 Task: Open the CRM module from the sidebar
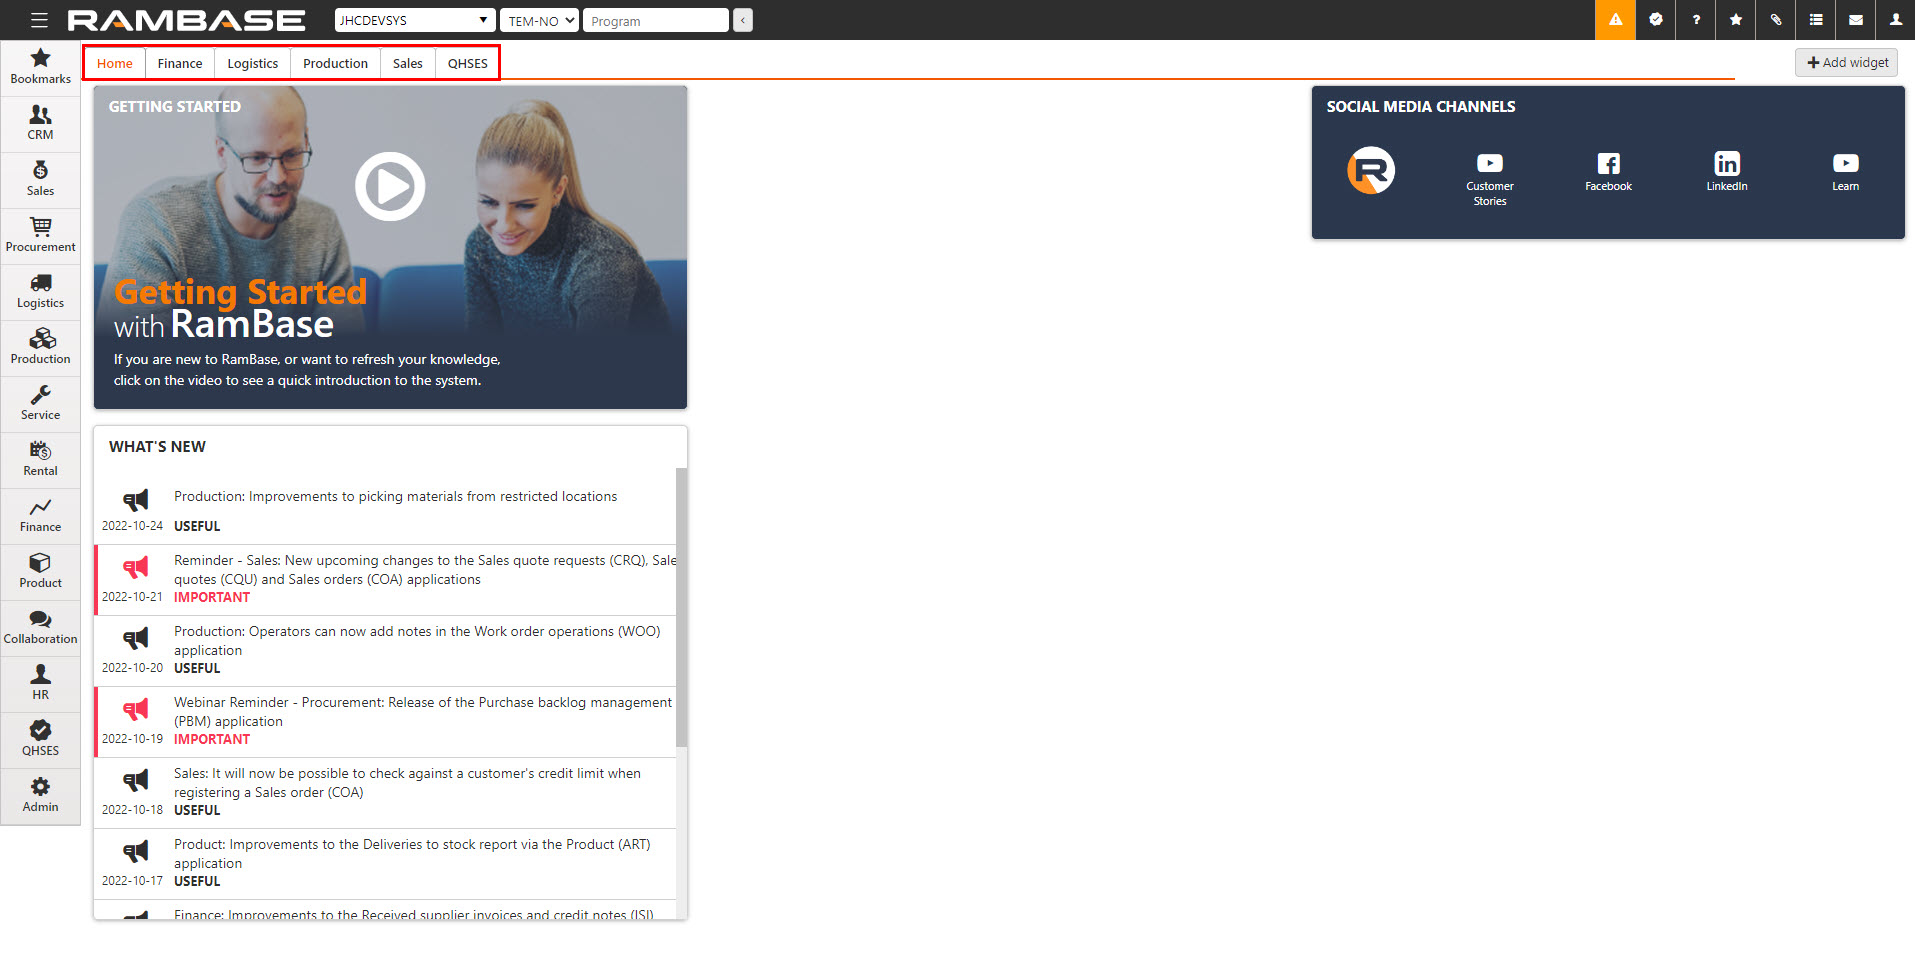pos(40,123)
